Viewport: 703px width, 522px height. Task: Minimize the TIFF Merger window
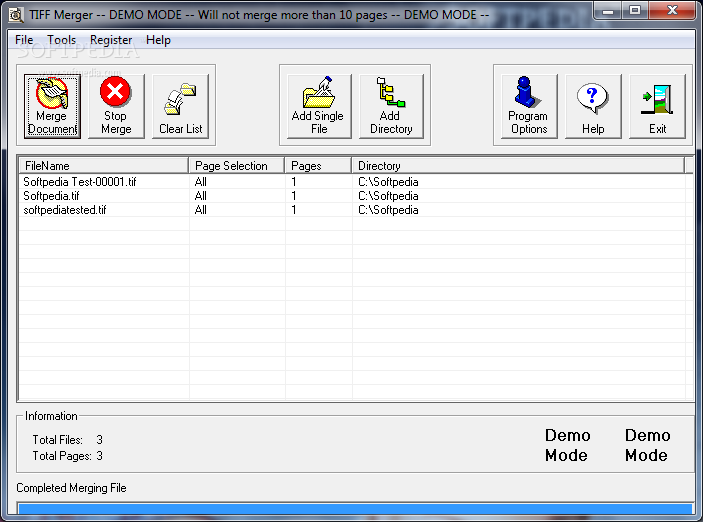(x=608, y=11)
